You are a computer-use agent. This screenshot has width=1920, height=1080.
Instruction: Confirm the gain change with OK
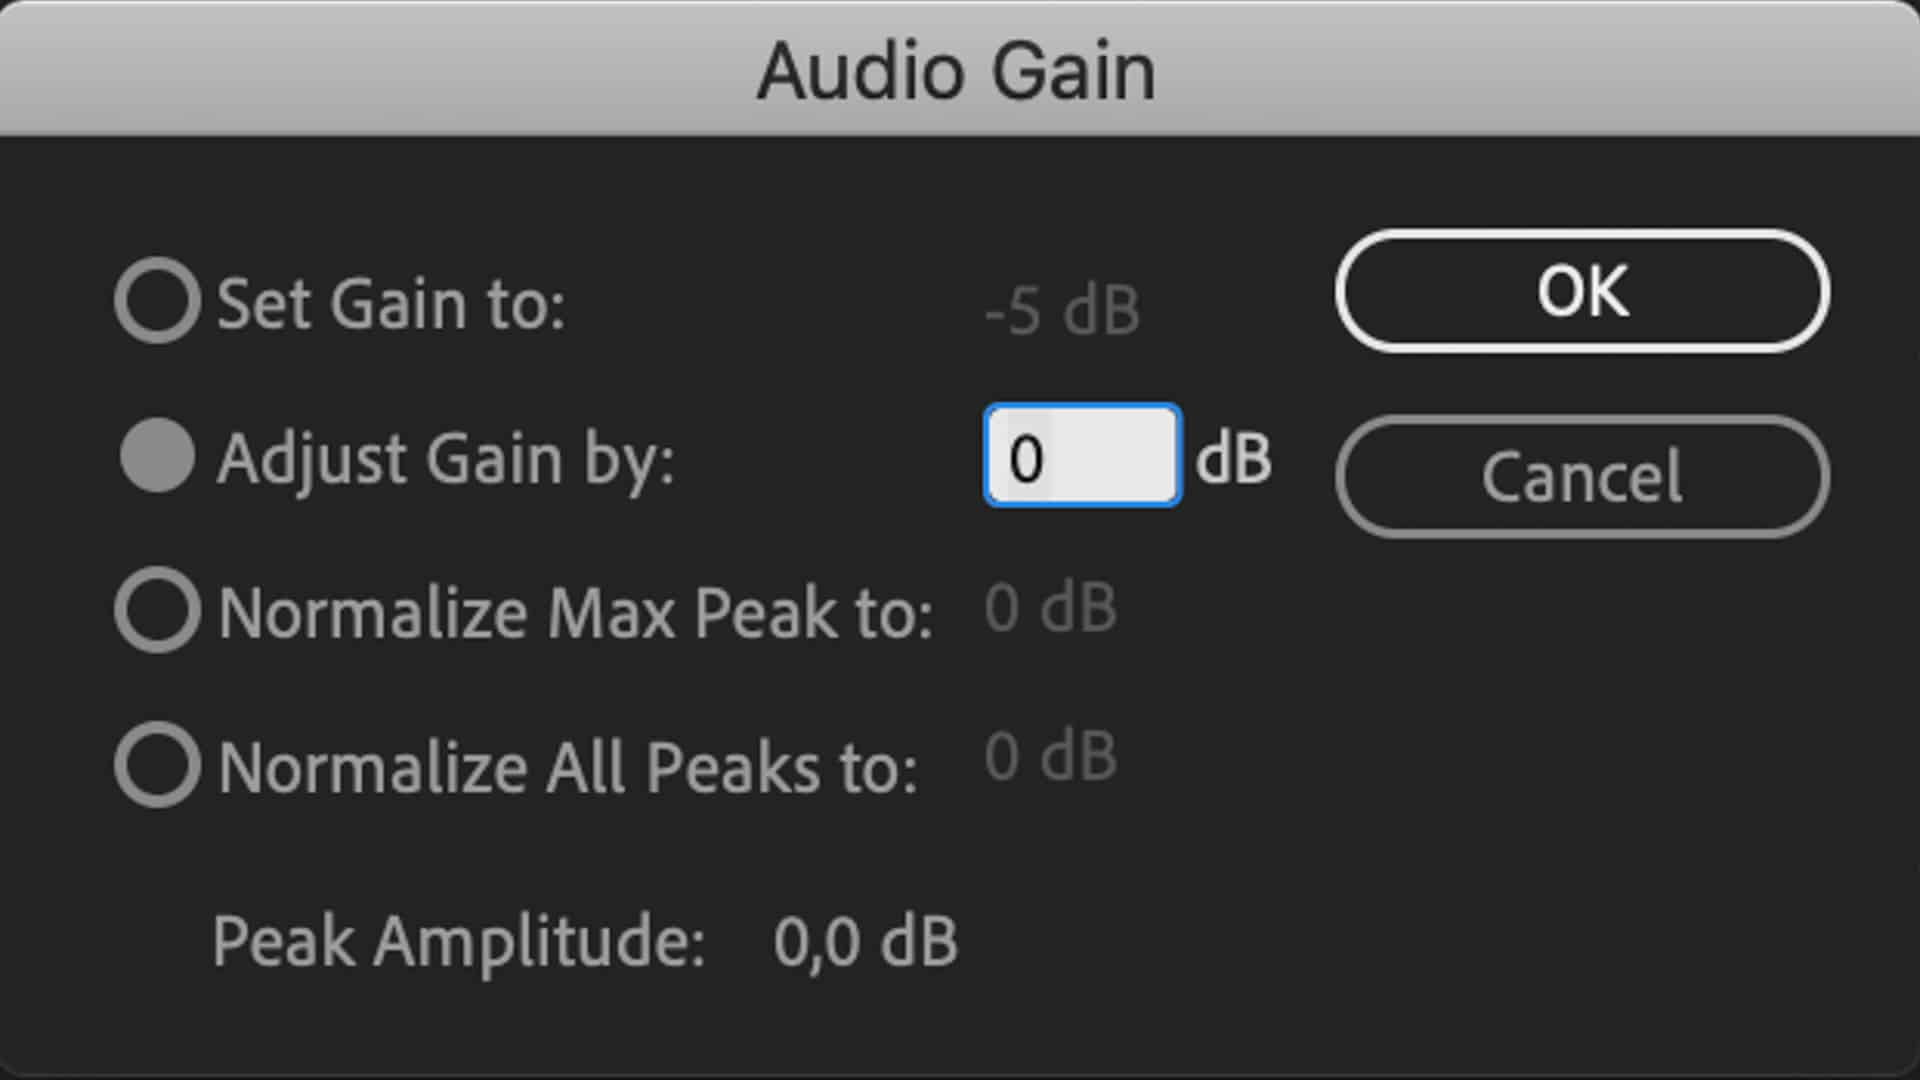pos(1582,291)
